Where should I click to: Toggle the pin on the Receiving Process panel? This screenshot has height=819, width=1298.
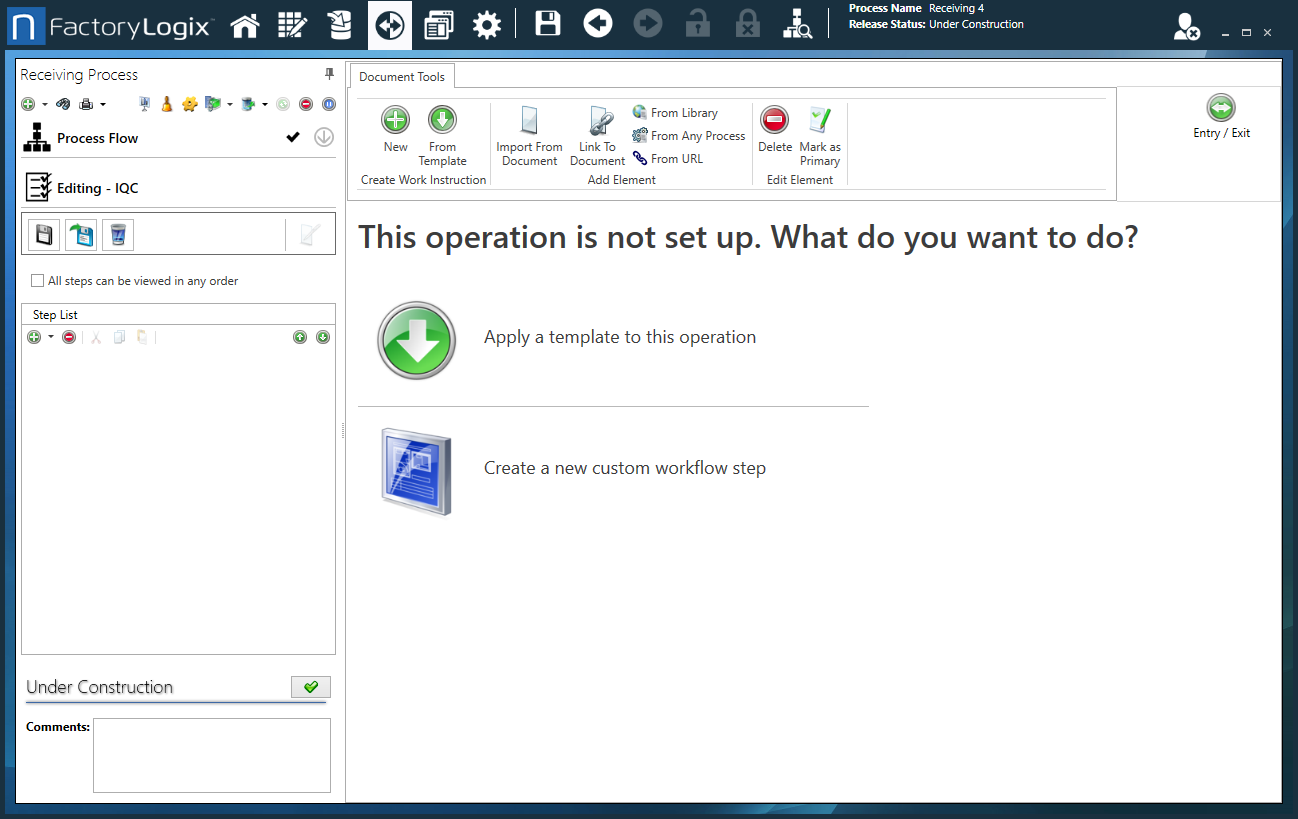[328, 74]
